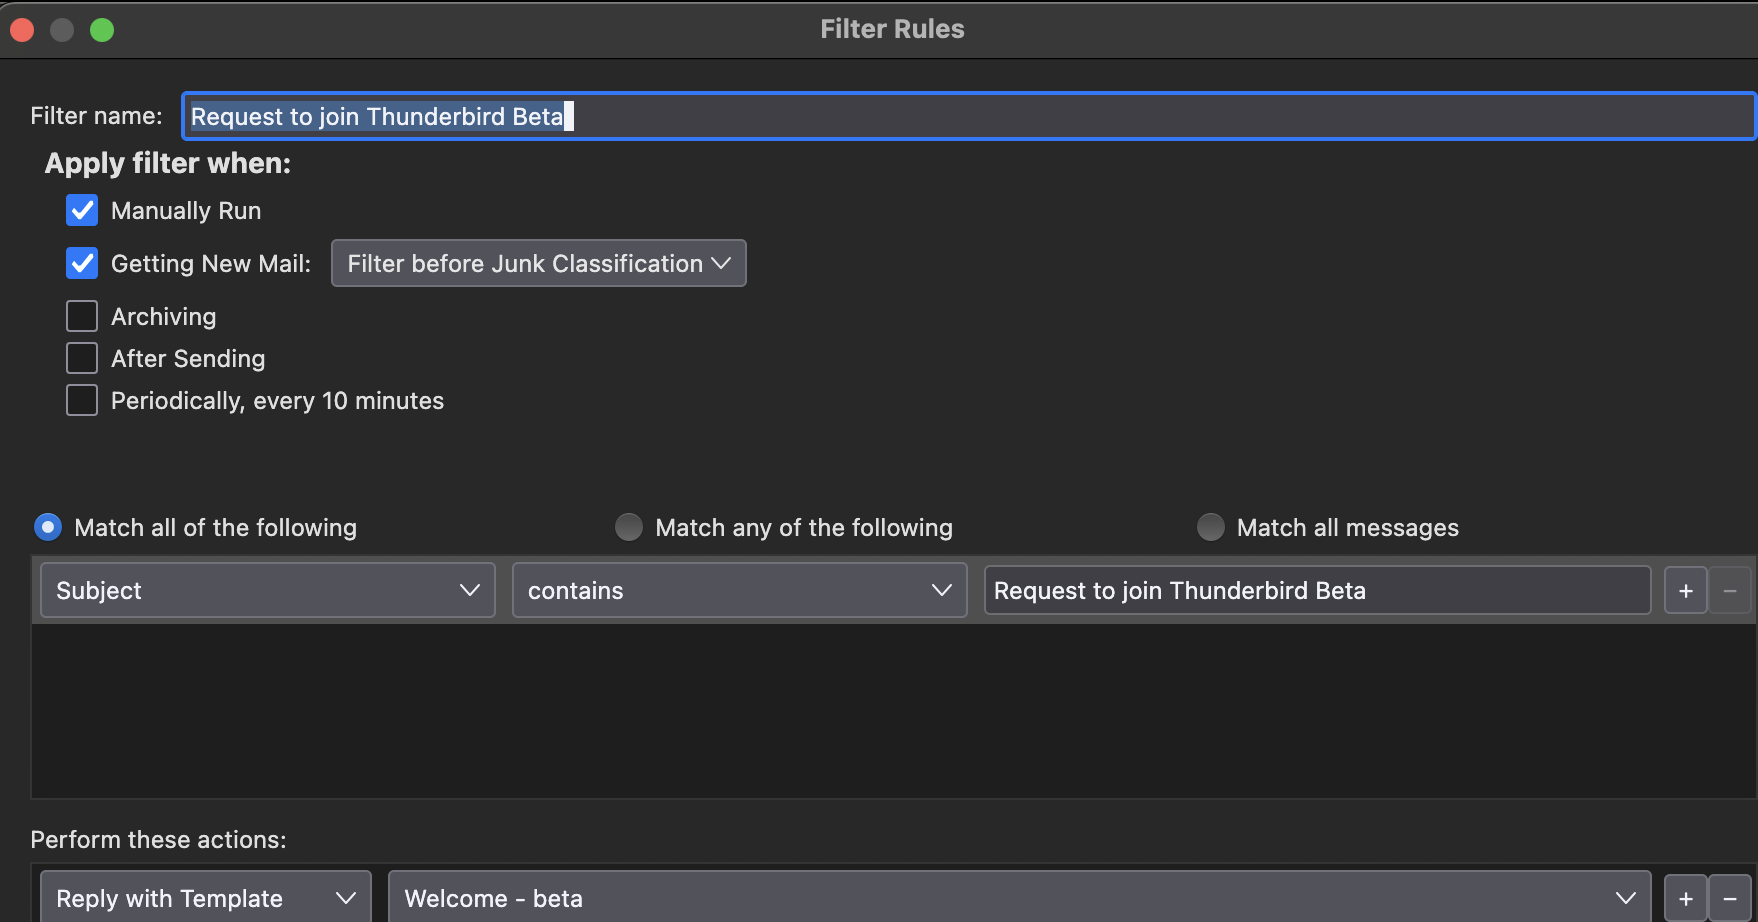Click the plus button in the Subject condition row
This screenshot has width=1758, height=922.
tap(1685, 591)
